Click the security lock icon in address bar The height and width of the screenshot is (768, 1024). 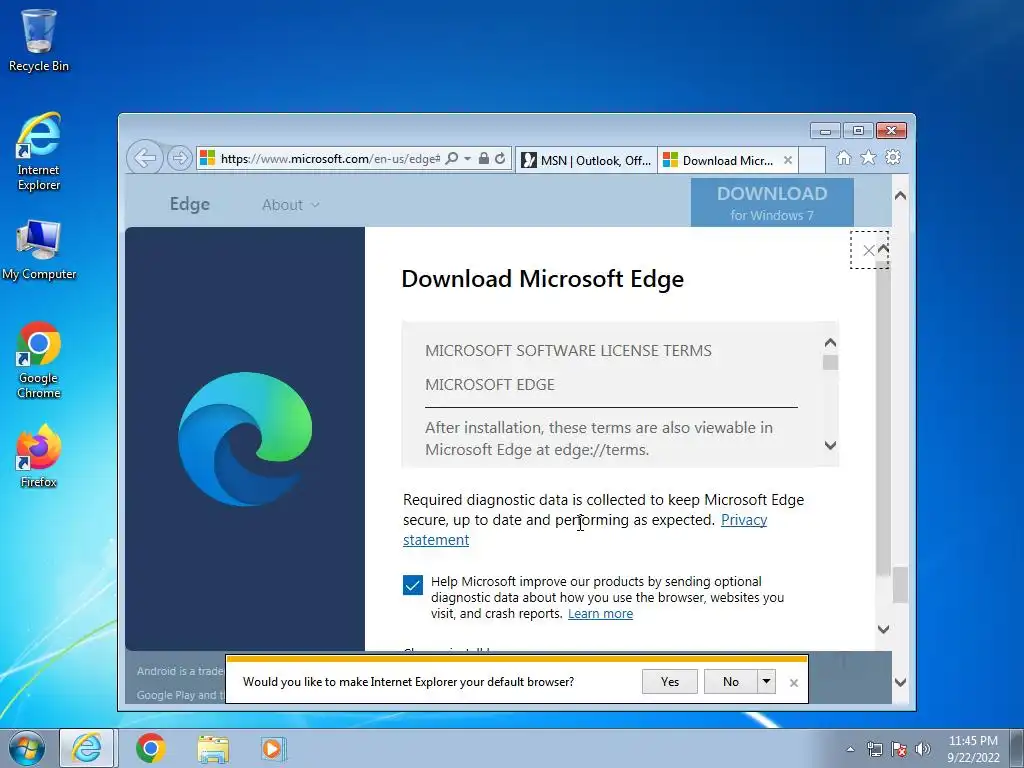point(484,159)
